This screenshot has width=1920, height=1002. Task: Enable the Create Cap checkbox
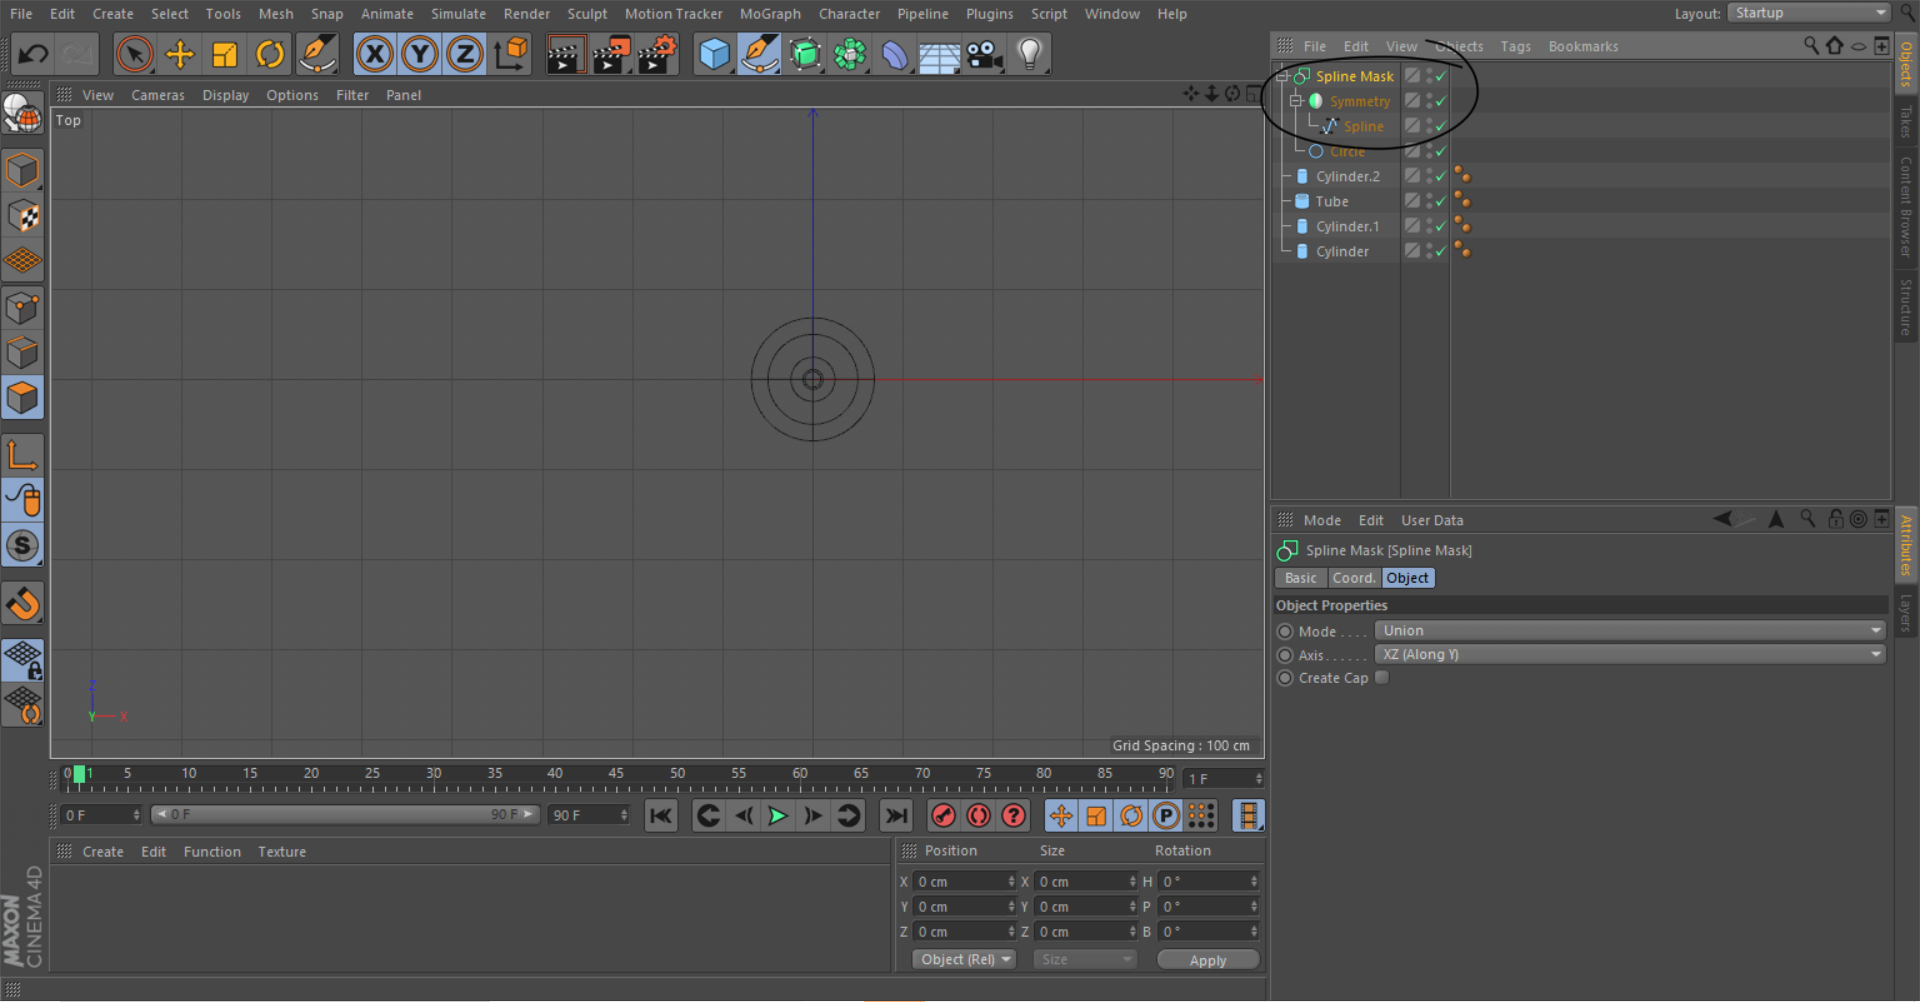[1382, 677]
